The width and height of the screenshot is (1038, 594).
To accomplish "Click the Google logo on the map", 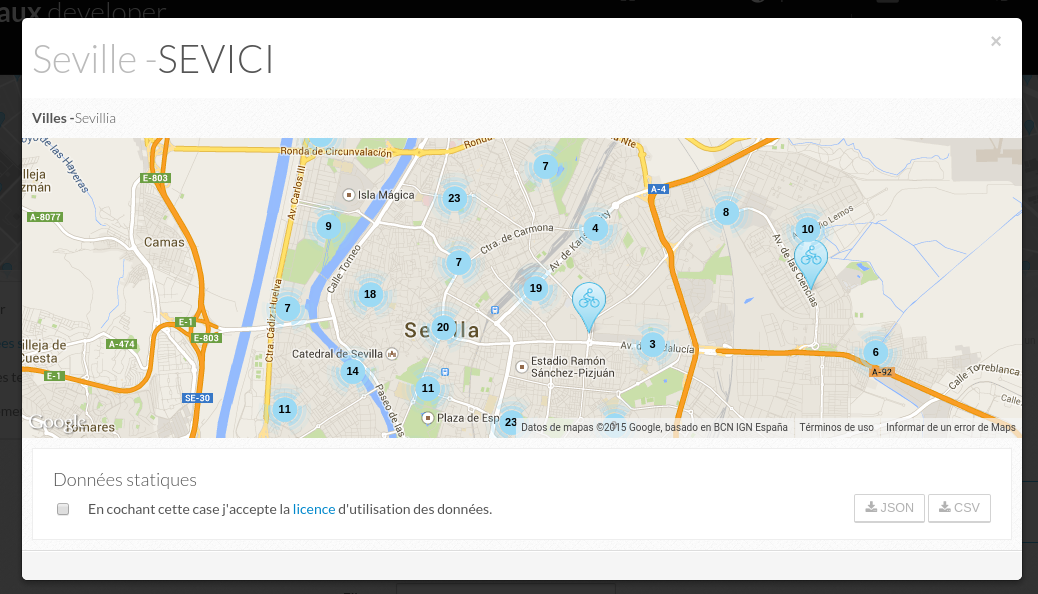I will click(x=58, y=422).
